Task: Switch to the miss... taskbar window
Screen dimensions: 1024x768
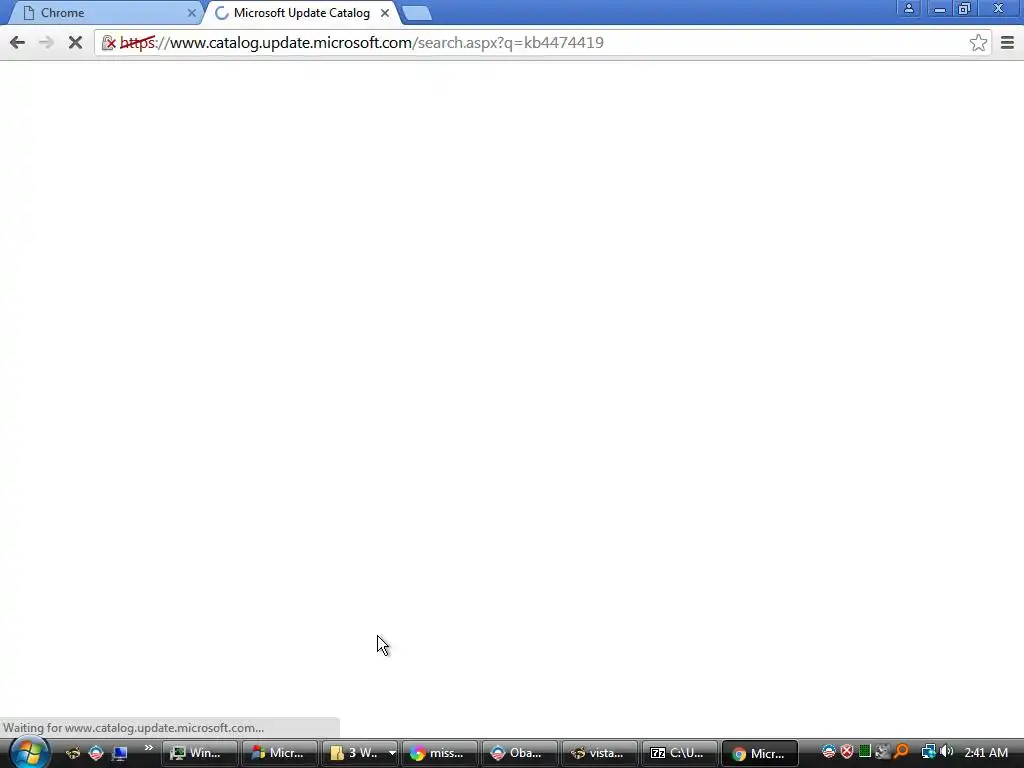Action: click(x=440, y=753)
